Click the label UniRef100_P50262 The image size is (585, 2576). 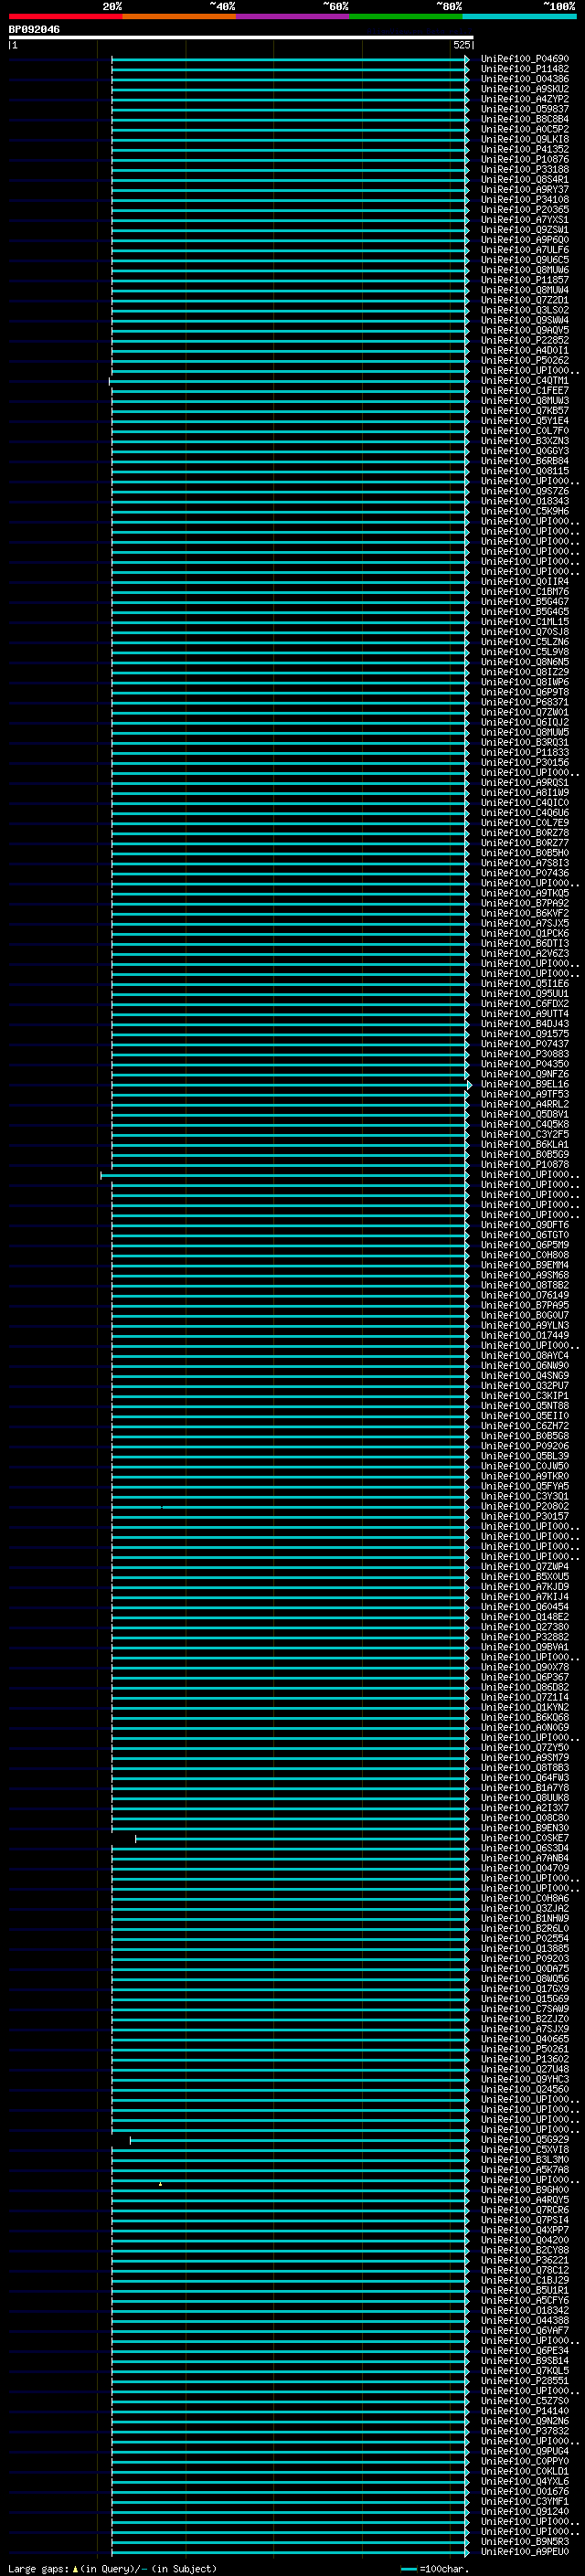click(x=525, y=360)
